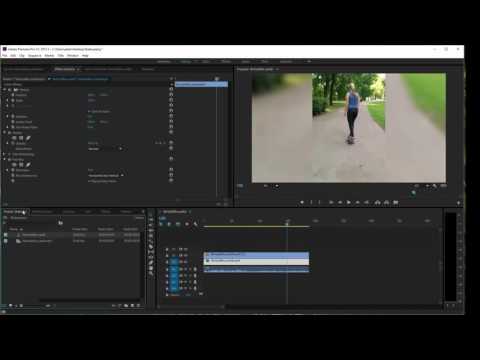Enable microphone voice-over record on first audio track

[x=195, y=269]
